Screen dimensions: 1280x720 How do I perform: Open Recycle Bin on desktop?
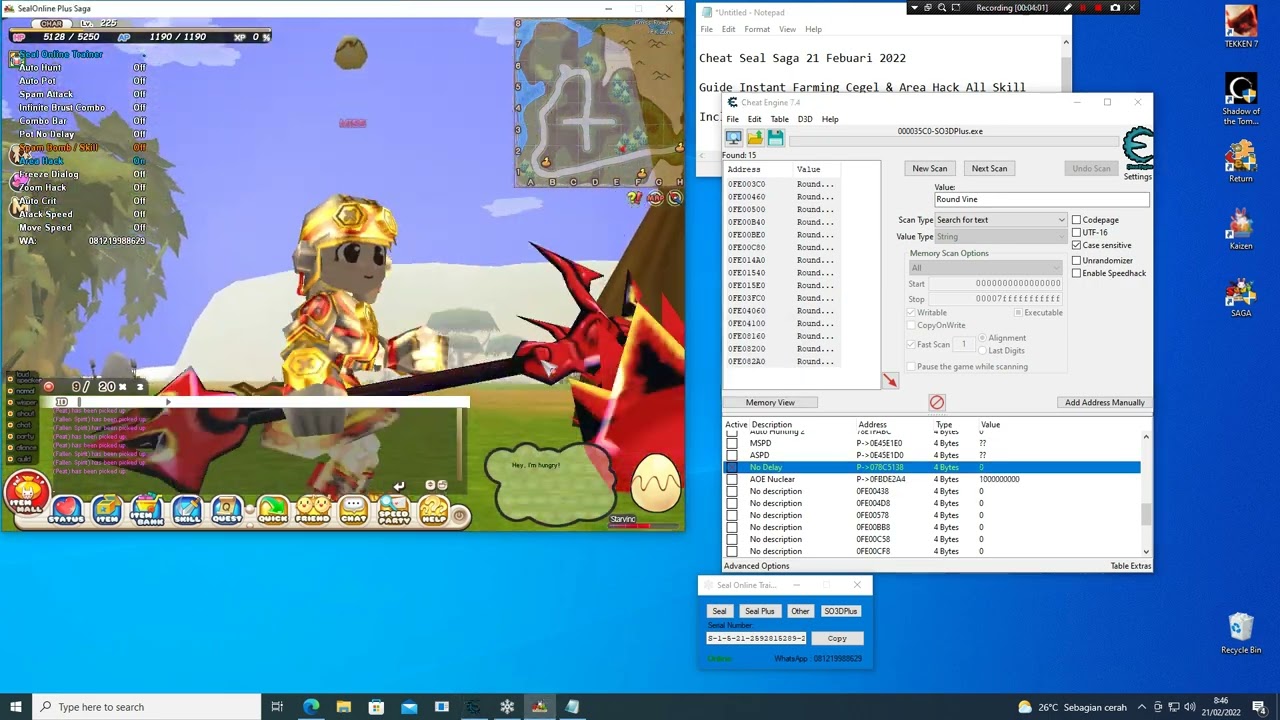click(1241, 633)
